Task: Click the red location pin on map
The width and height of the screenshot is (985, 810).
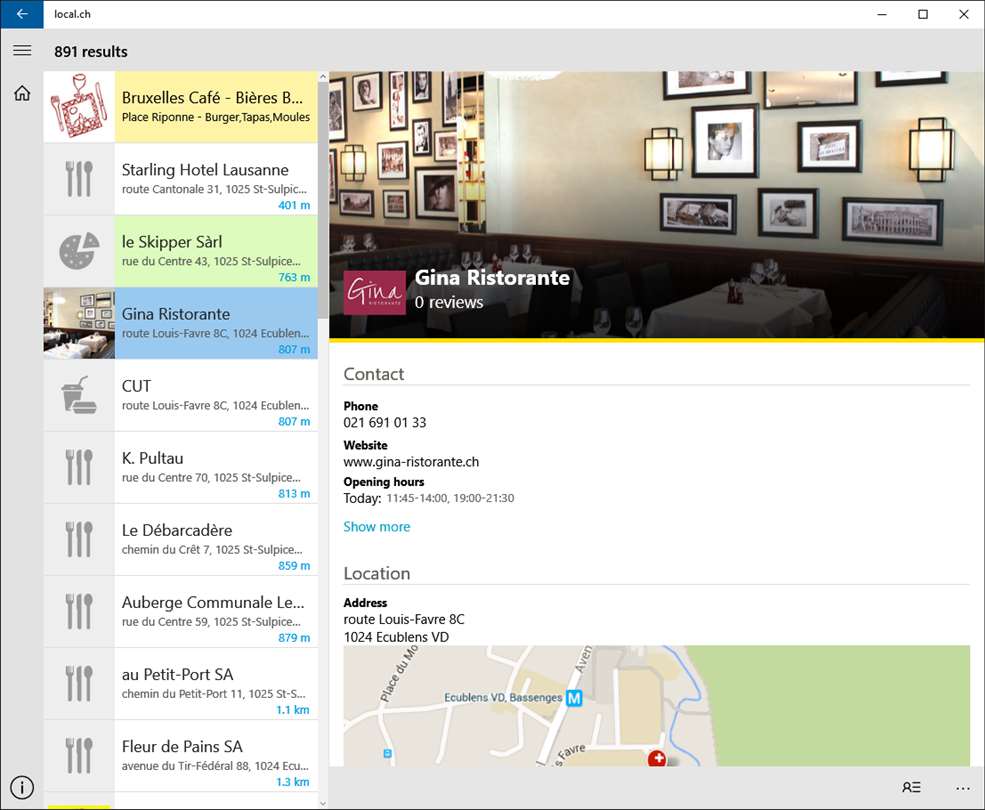Action: tap(657, 758)
